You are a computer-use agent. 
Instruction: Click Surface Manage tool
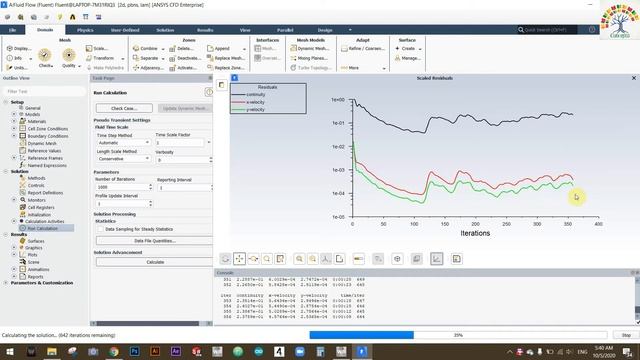pyautogui.click(x=407, y=58)
